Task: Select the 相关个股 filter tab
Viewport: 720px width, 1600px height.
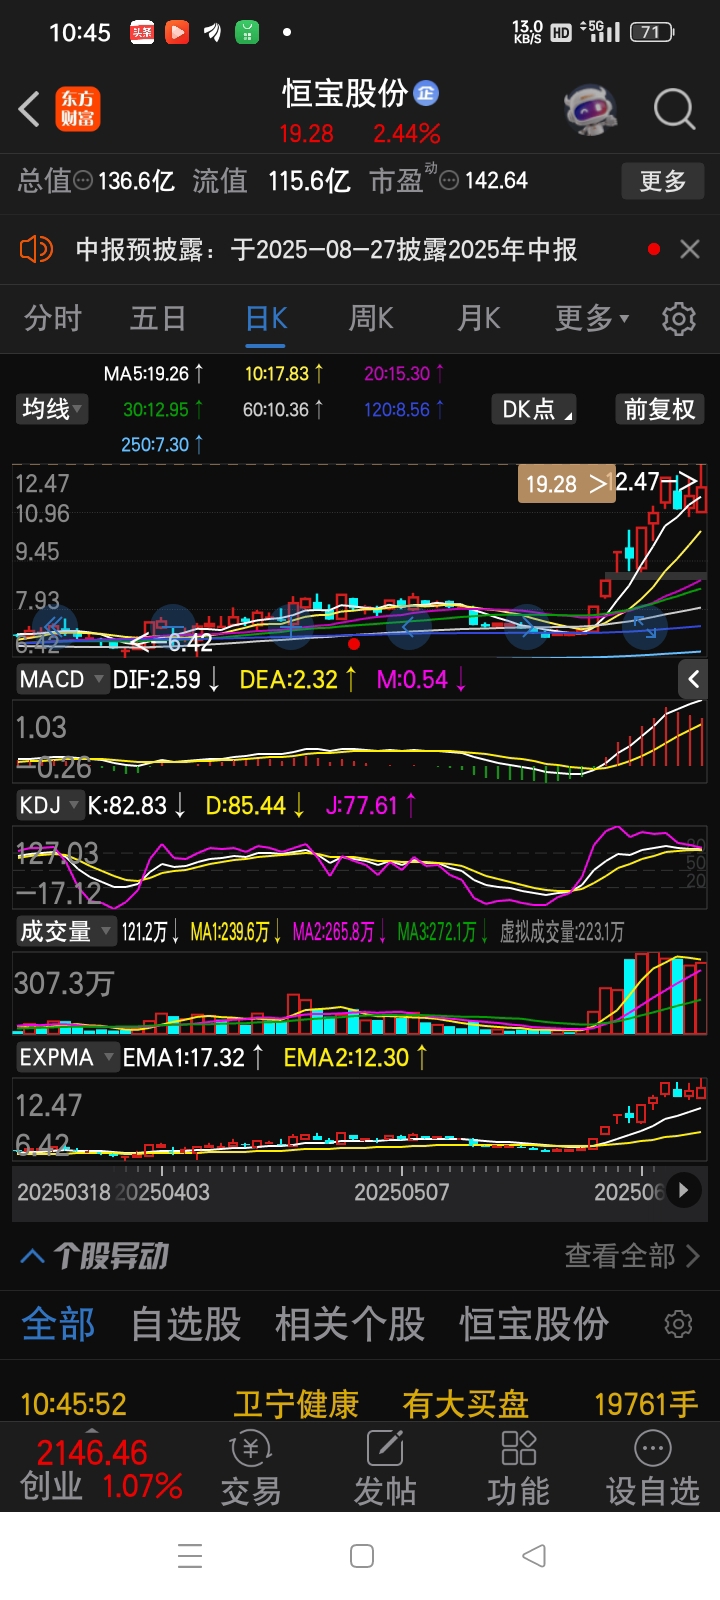Action: (350, 1324)
